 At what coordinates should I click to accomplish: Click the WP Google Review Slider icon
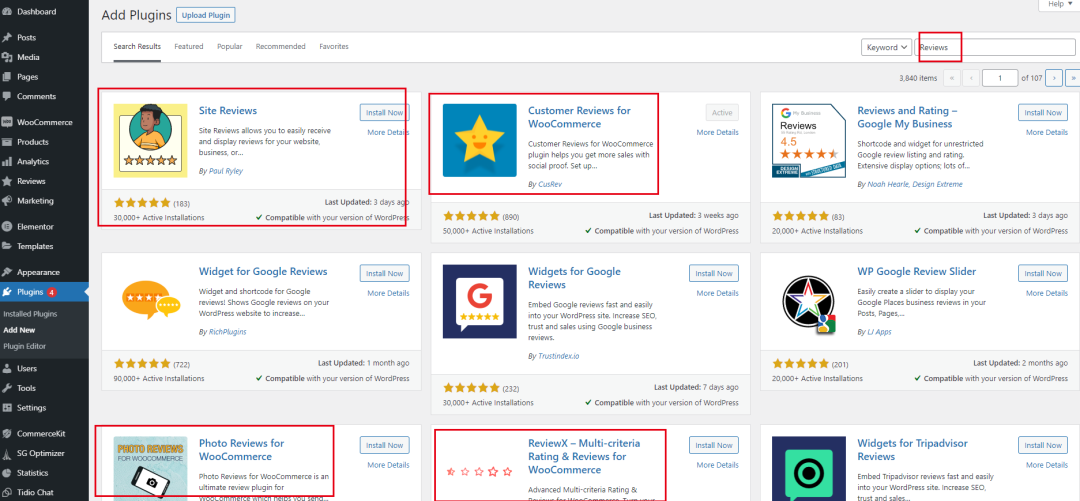pyautogui.click(x=809, y=301)
